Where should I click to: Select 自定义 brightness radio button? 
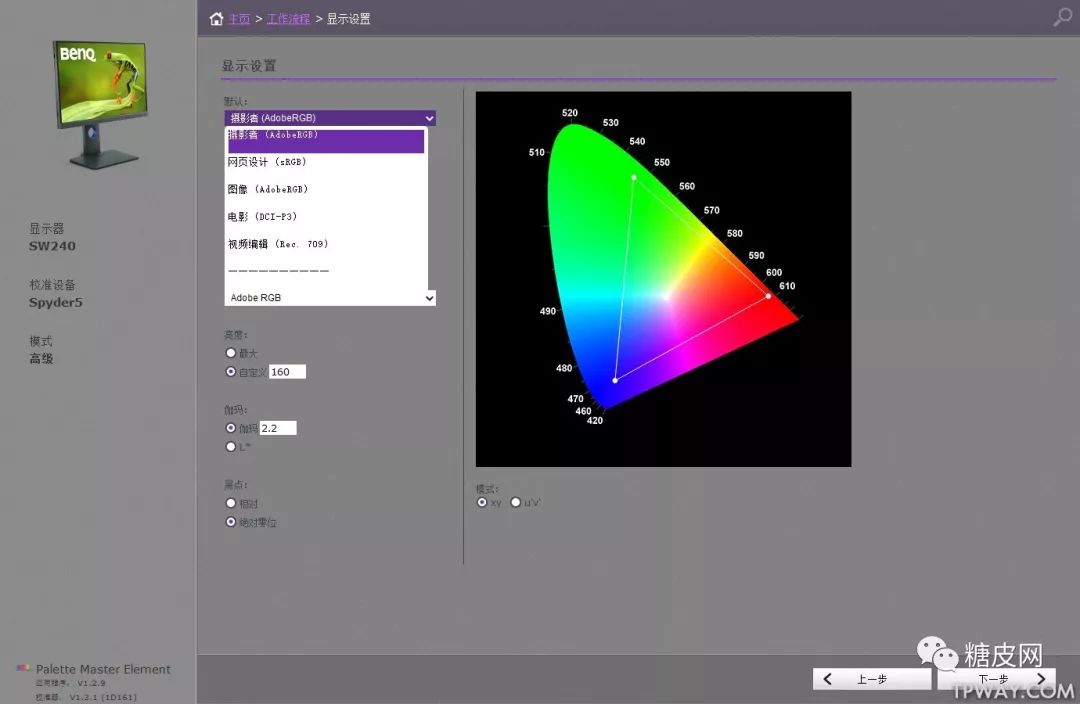coord(231,371)
